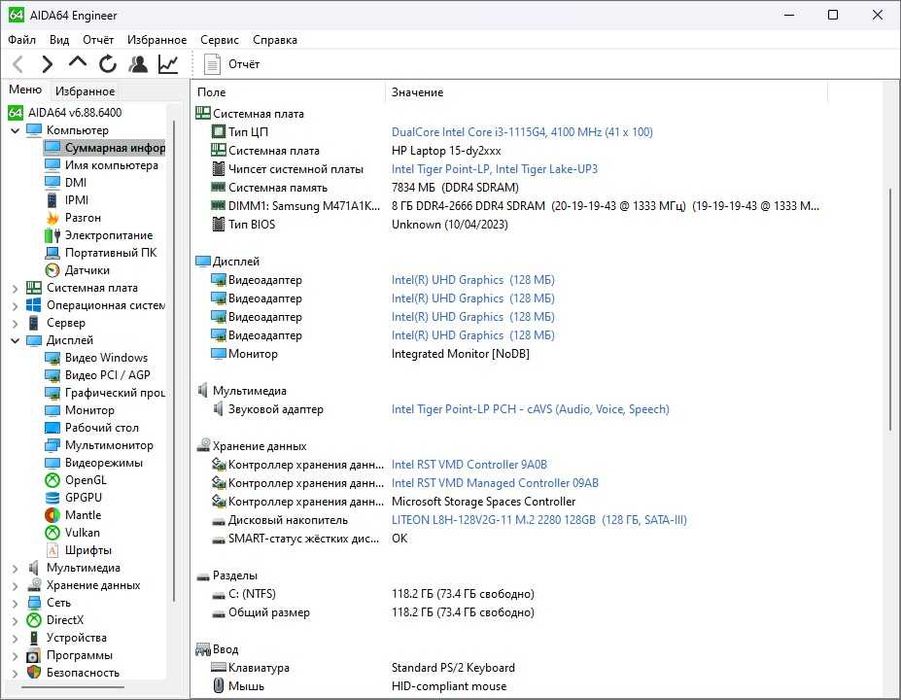
Task: Go back with the left arrow toolbar icon
Action: coord(18,64)
